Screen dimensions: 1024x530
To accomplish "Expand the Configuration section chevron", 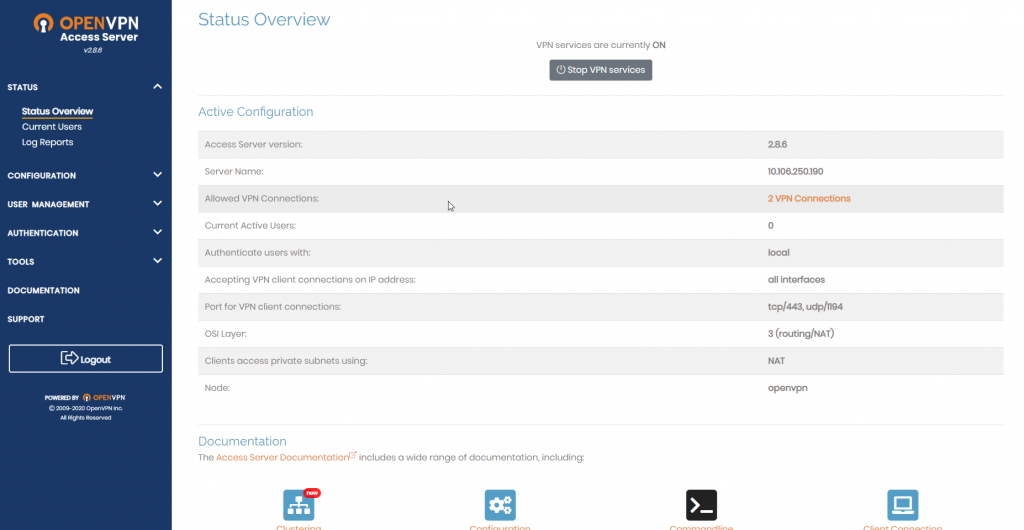I will tap(157, 175).
